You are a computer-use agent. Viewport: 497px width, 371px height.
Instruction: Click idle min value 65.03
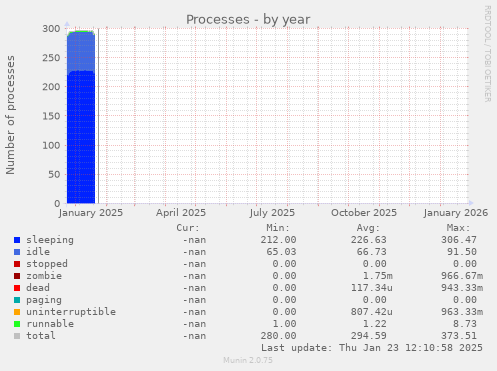(281, 252)
